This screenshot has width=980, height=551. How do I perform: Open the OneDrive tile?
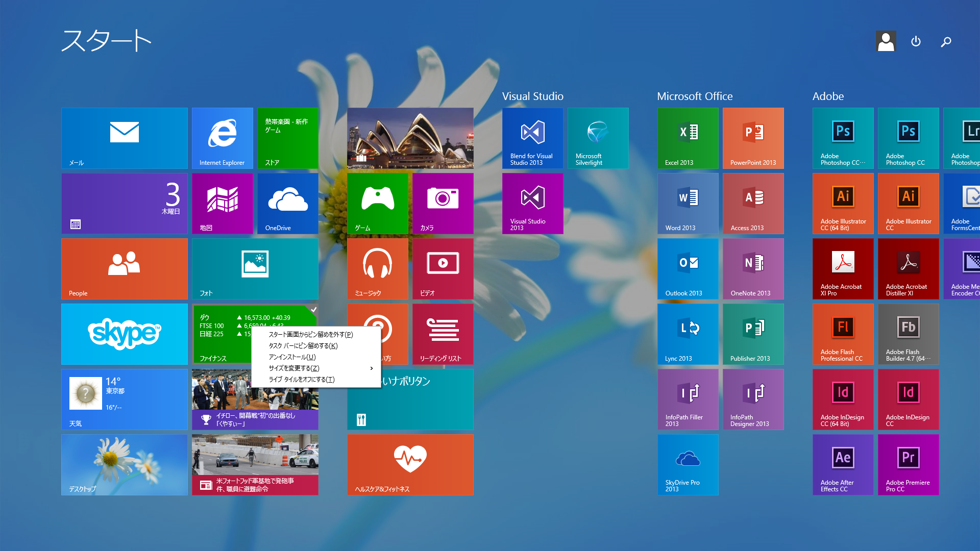(x=288, y=204)
